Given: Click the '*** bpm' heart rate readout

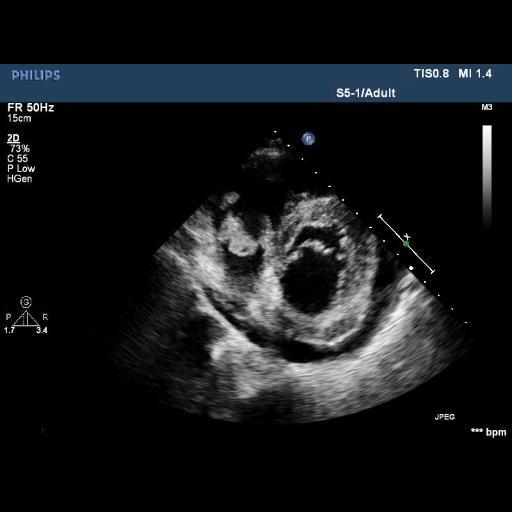Looking at the screenshot, I should pos(488,432).
